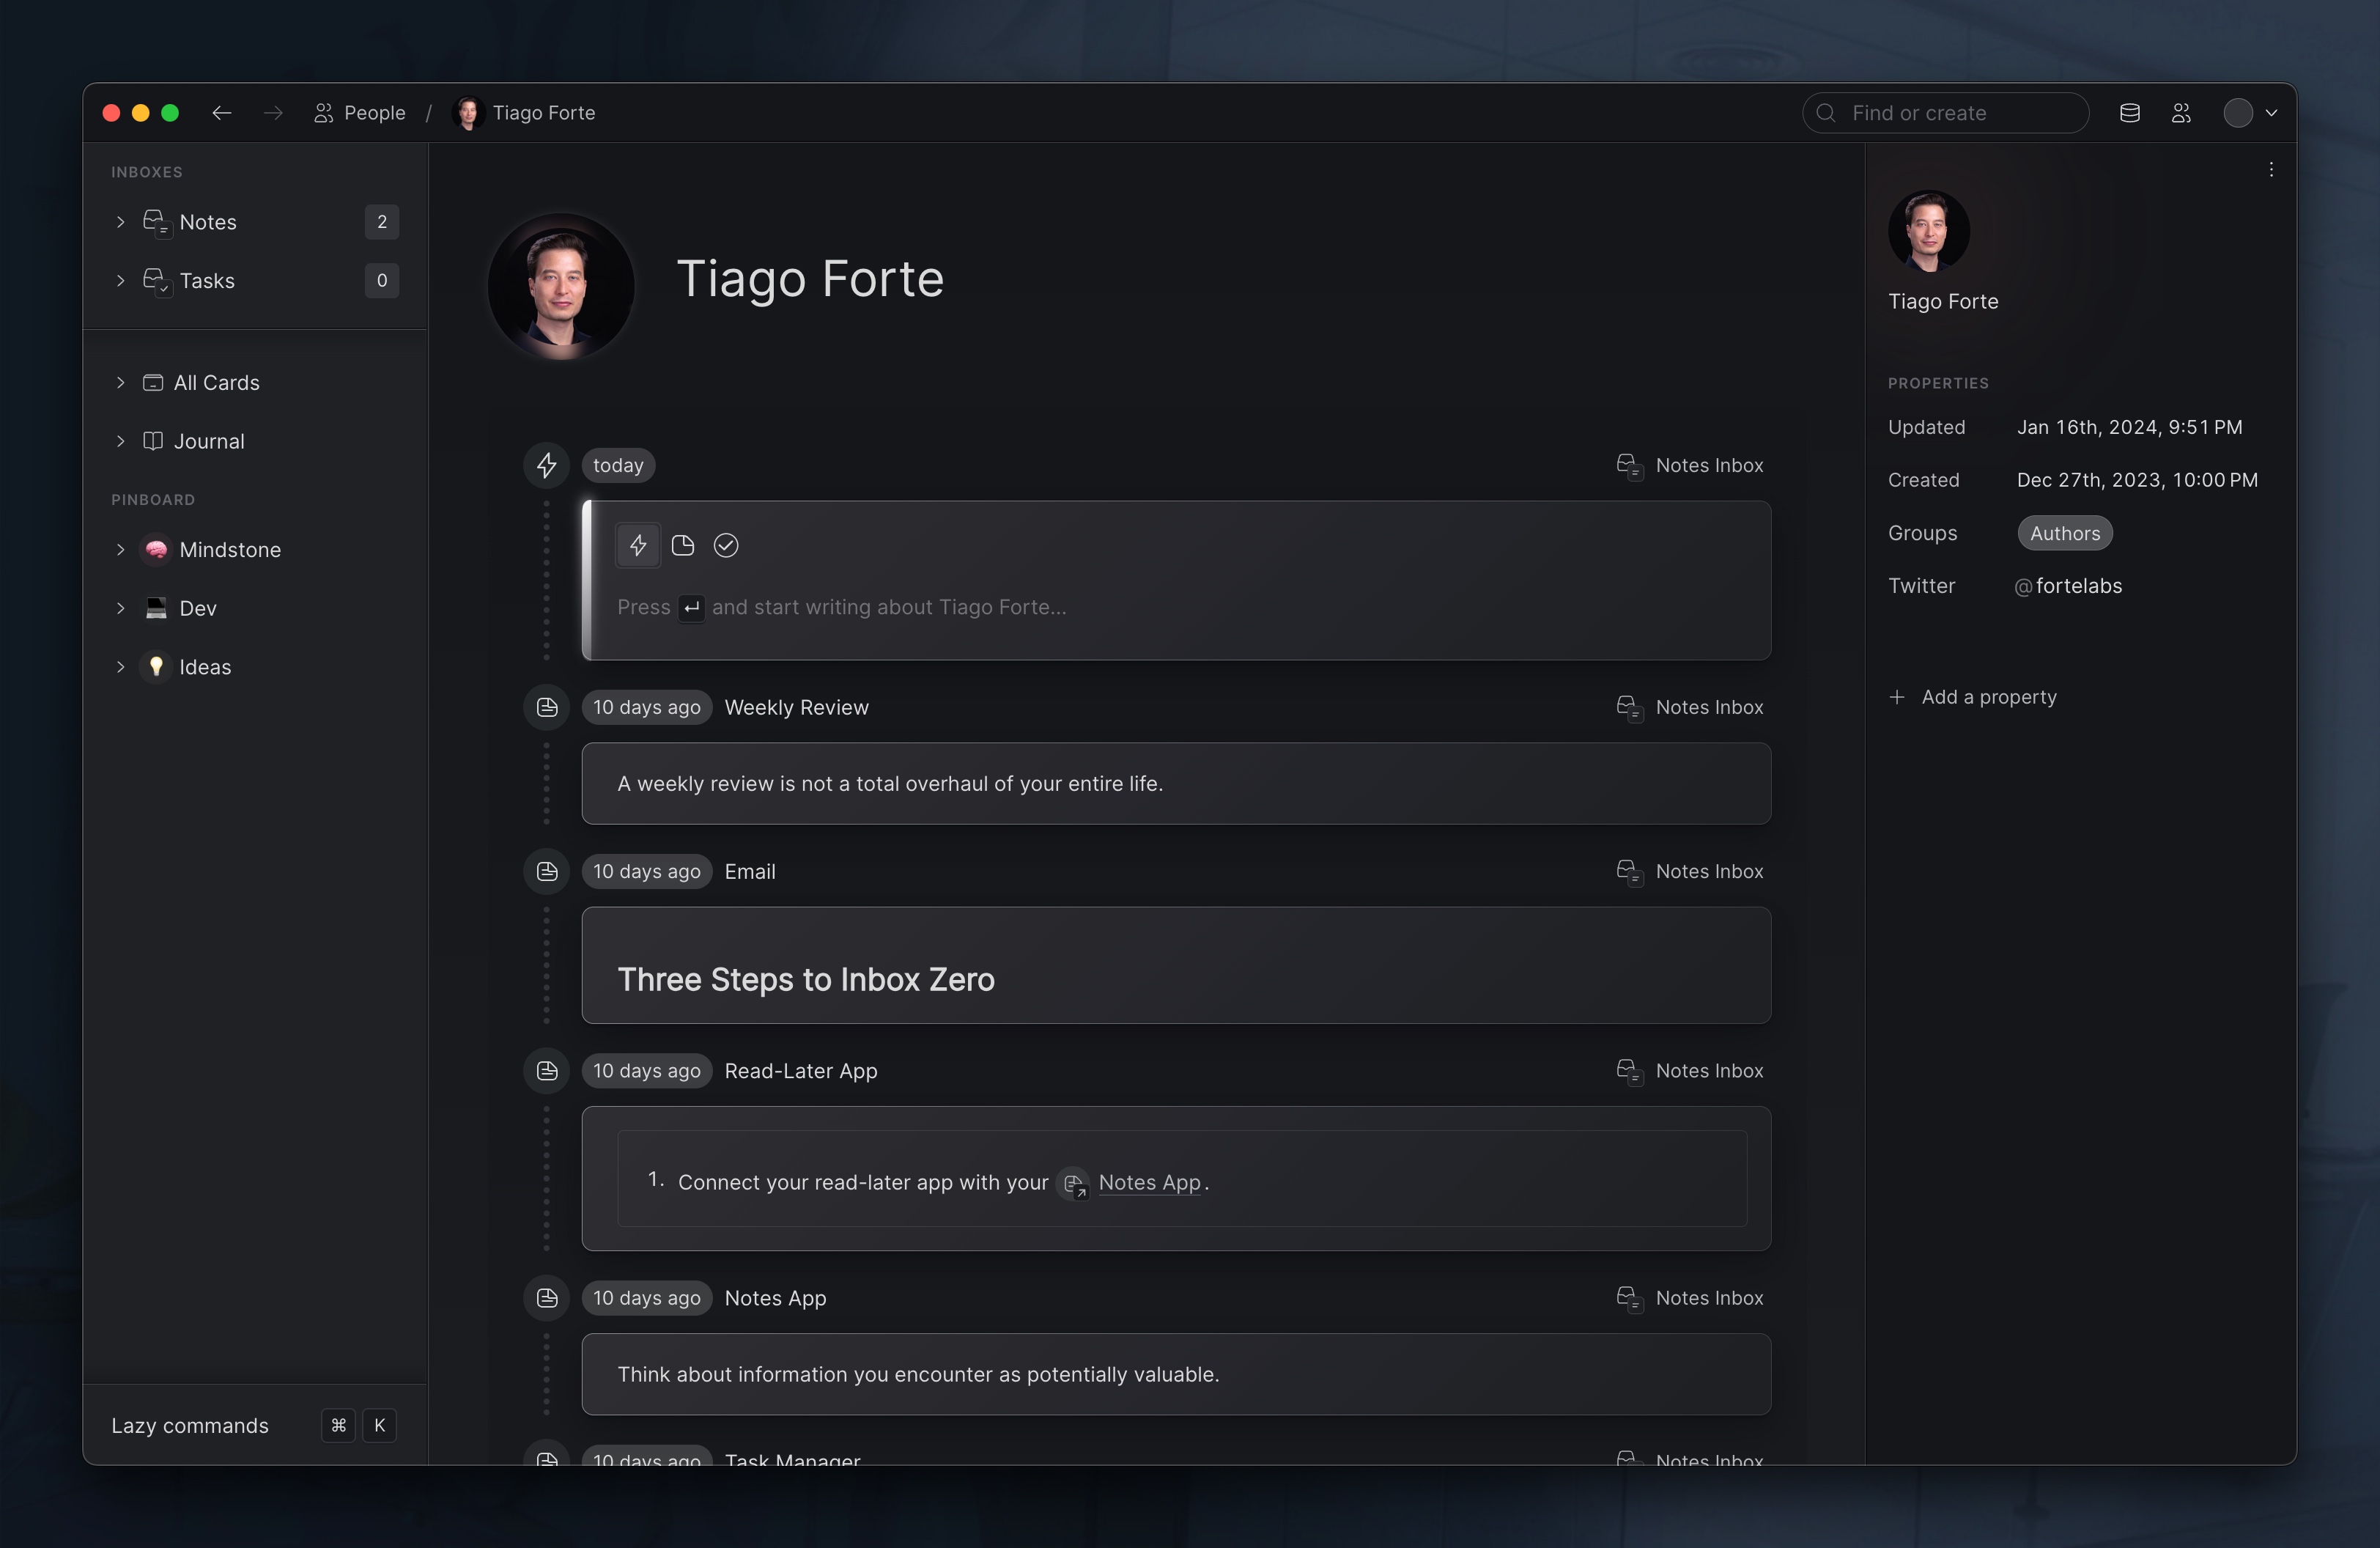This screenshot has height=1548, width=2380.
Task: Click Notes Inbox on the Notes App row
Action: point(1689,1297)
